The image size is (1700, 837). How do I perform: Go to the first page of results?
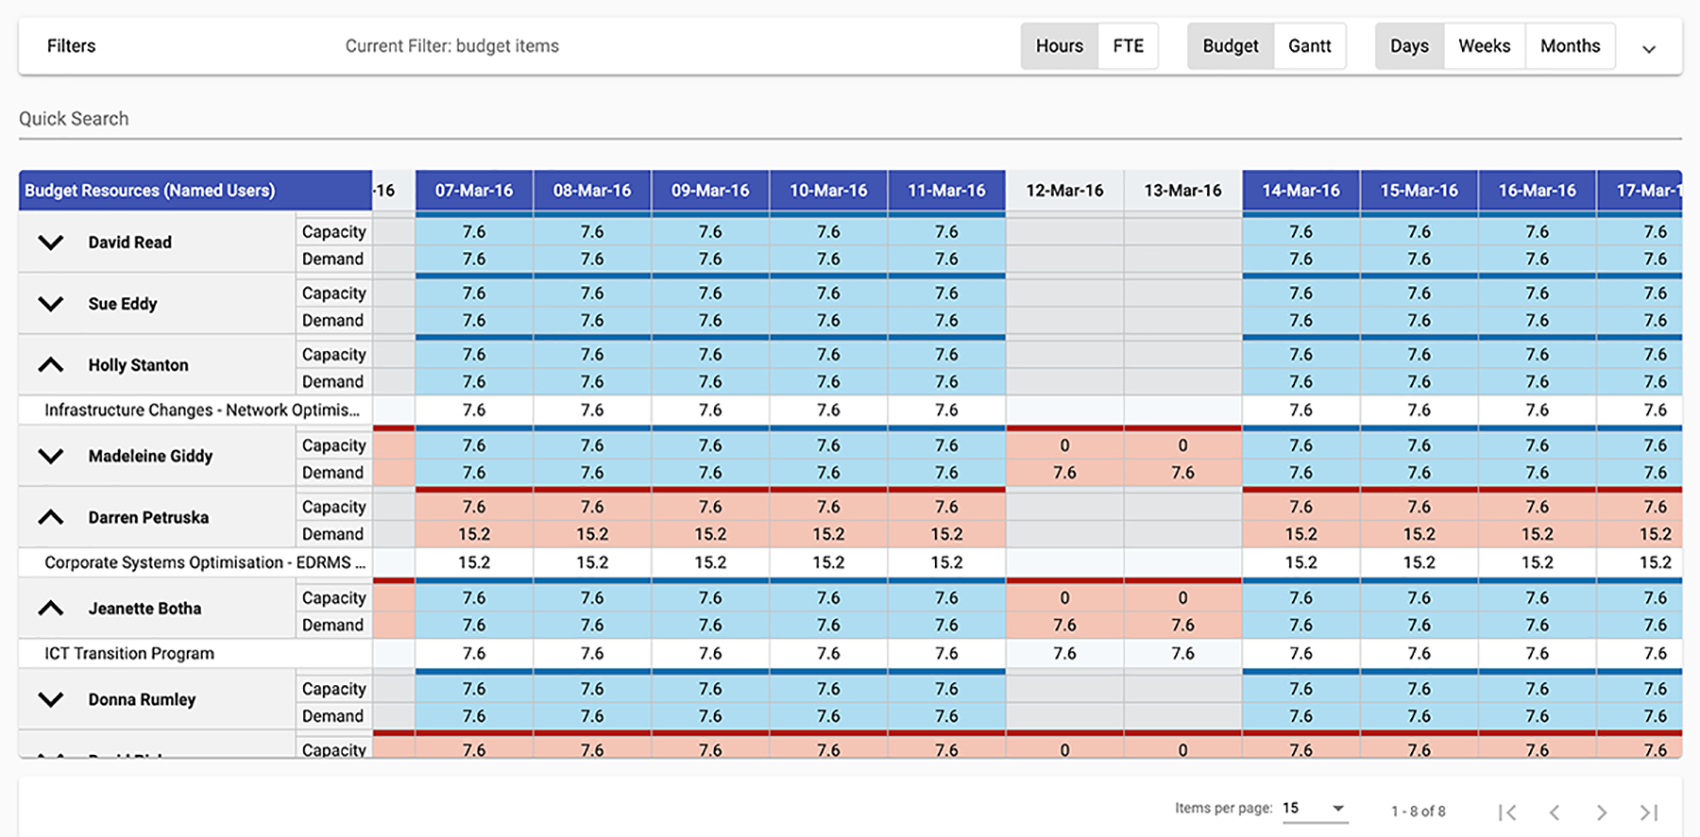pyautogui.click(x=1507, y=812)
